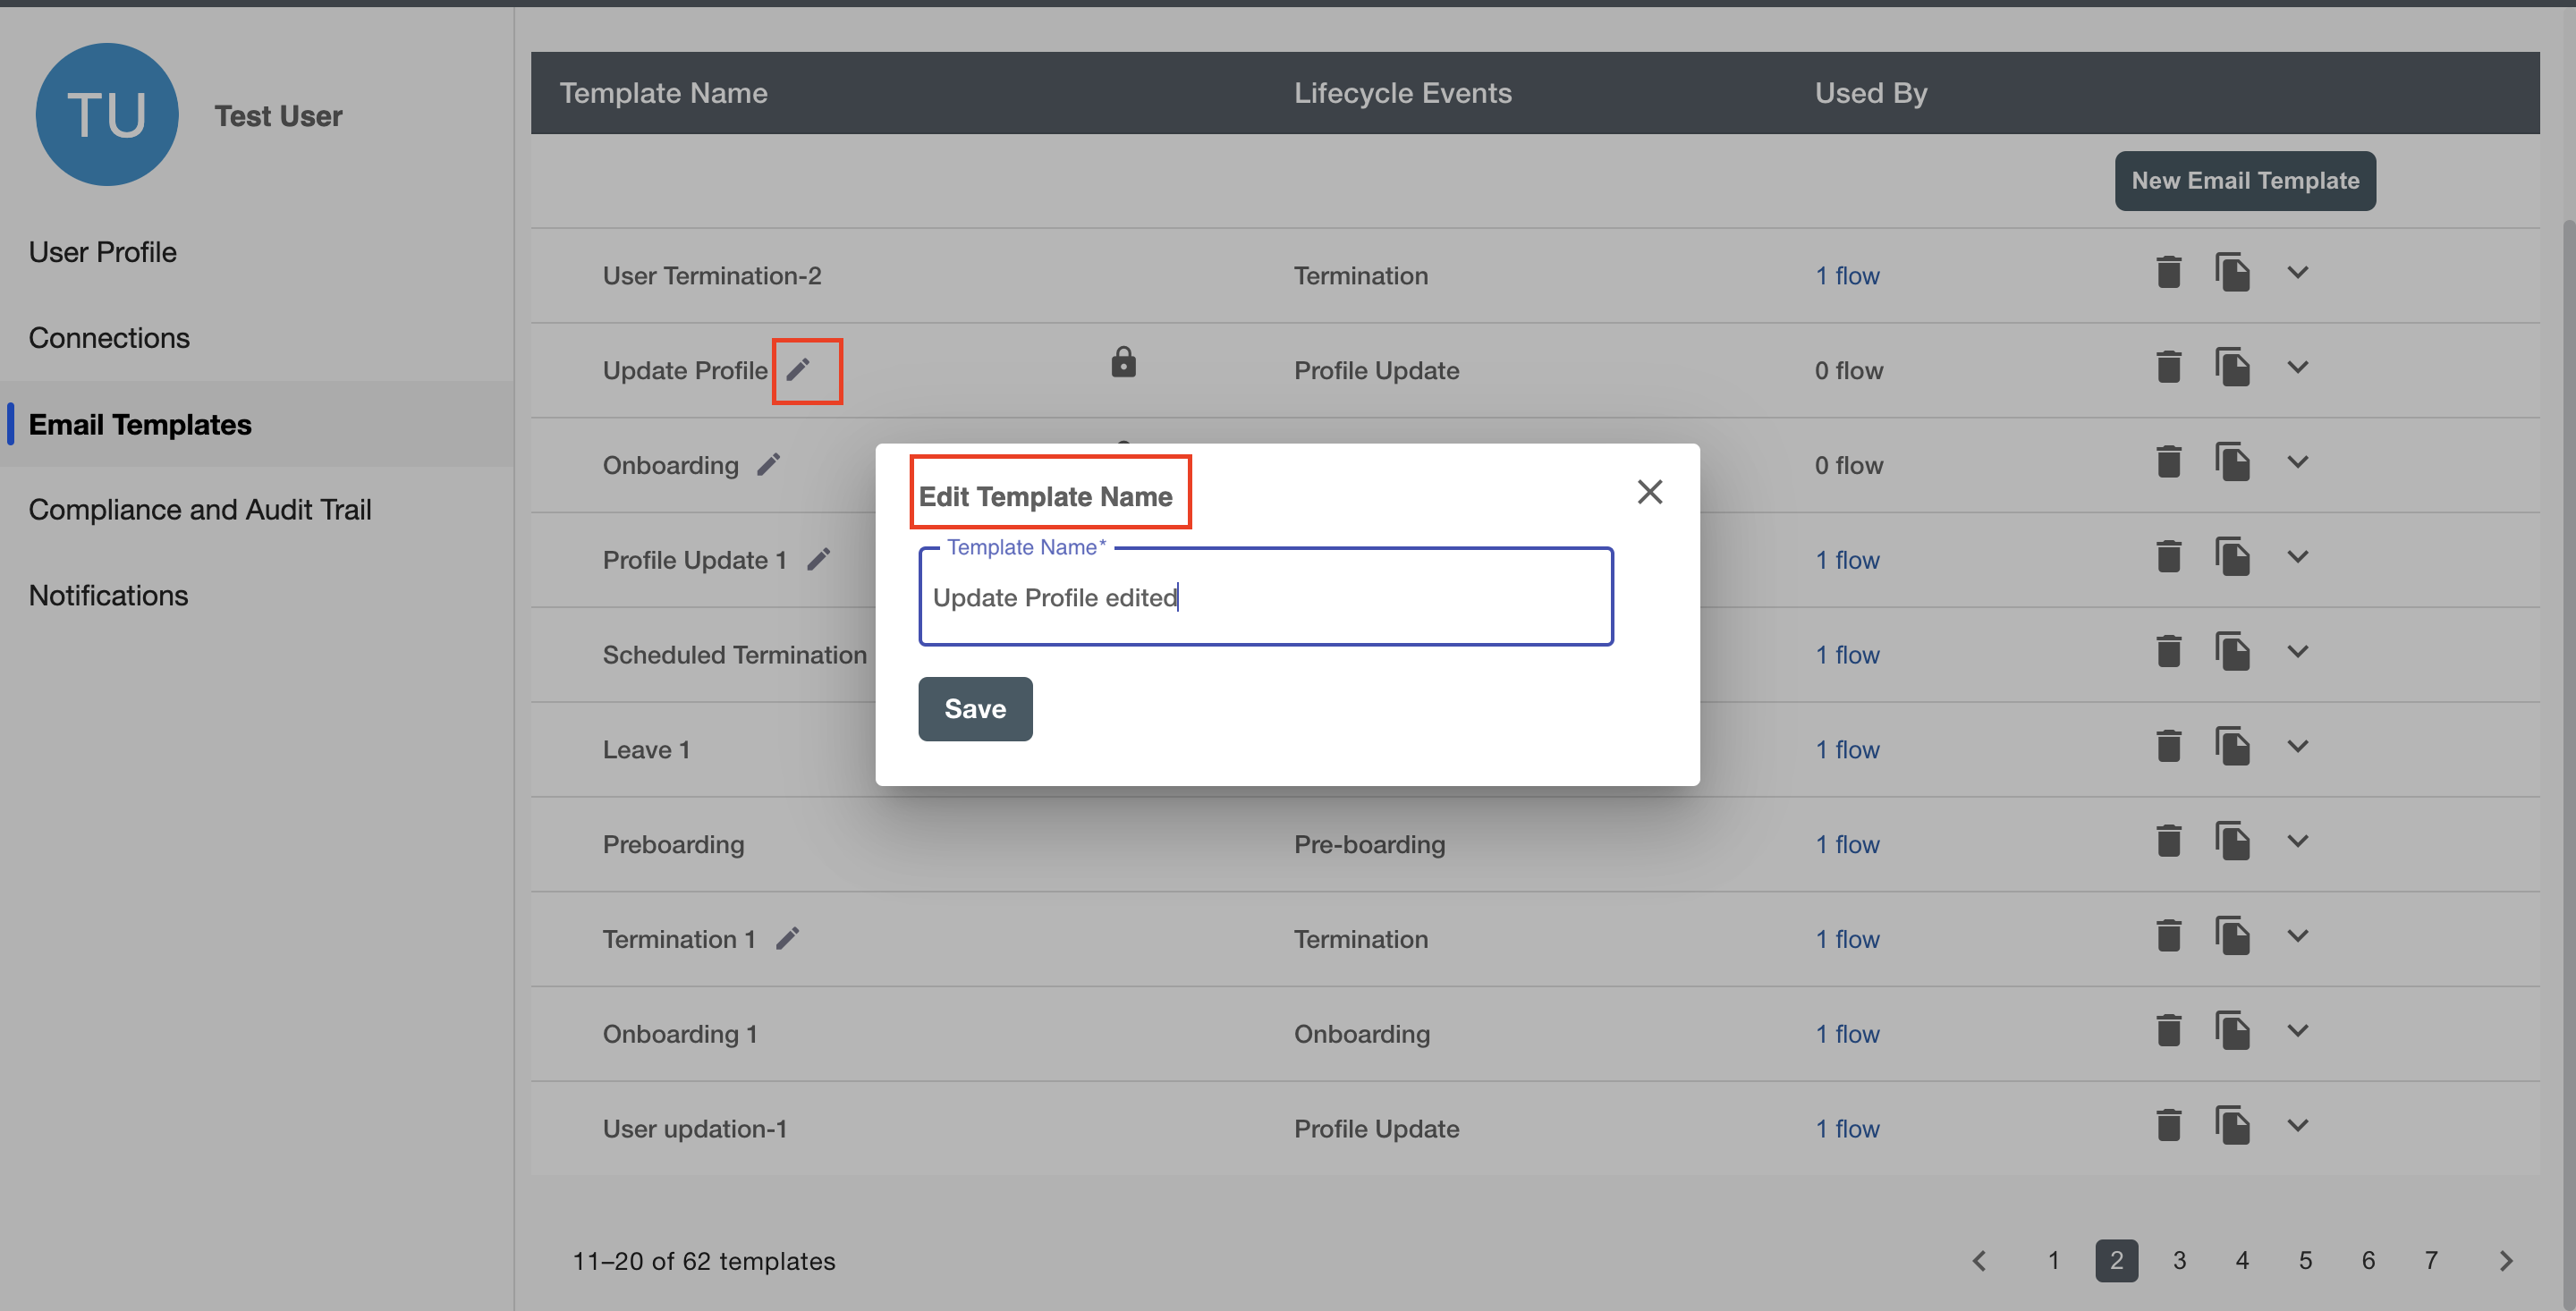Delete the User updation-1 template
The width and height of the screenshot is (2576, 1311).
pyautogui.click(x=2168, y=1126)
